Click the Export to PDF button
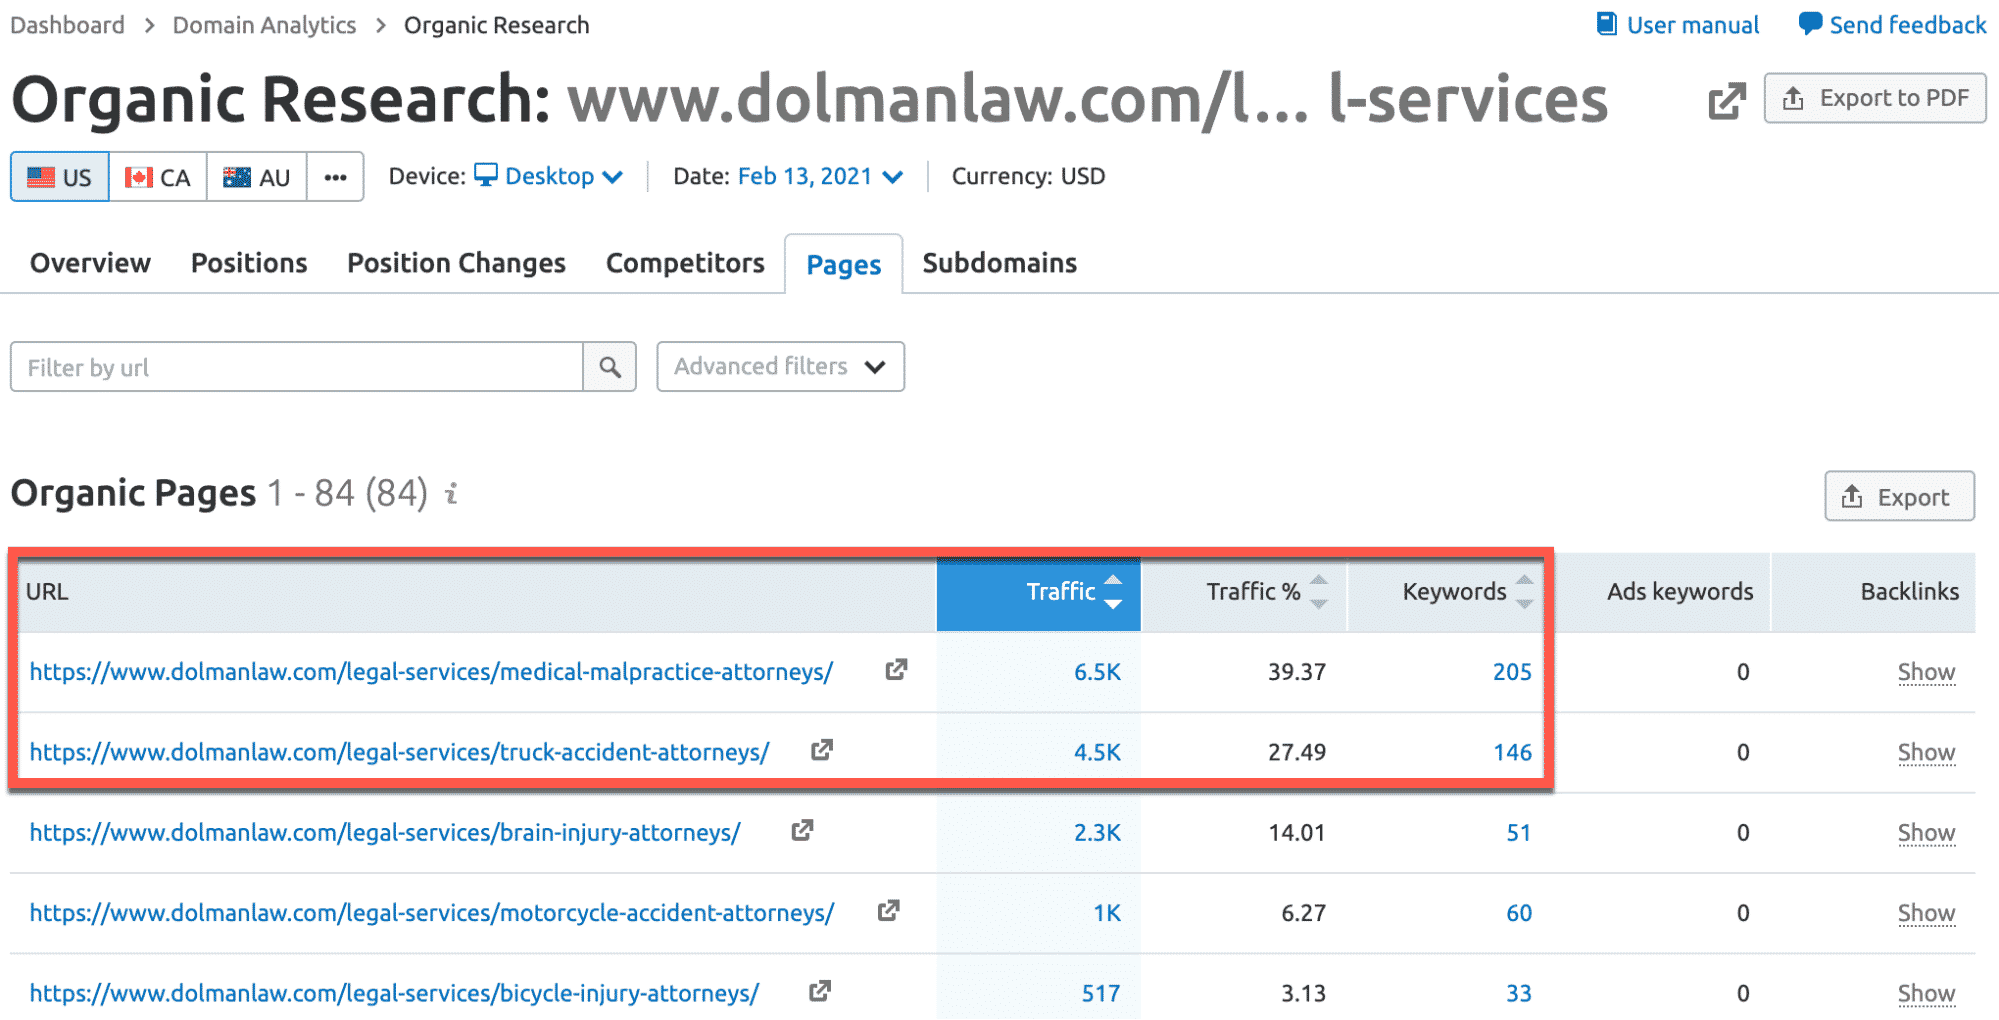 1875,98
